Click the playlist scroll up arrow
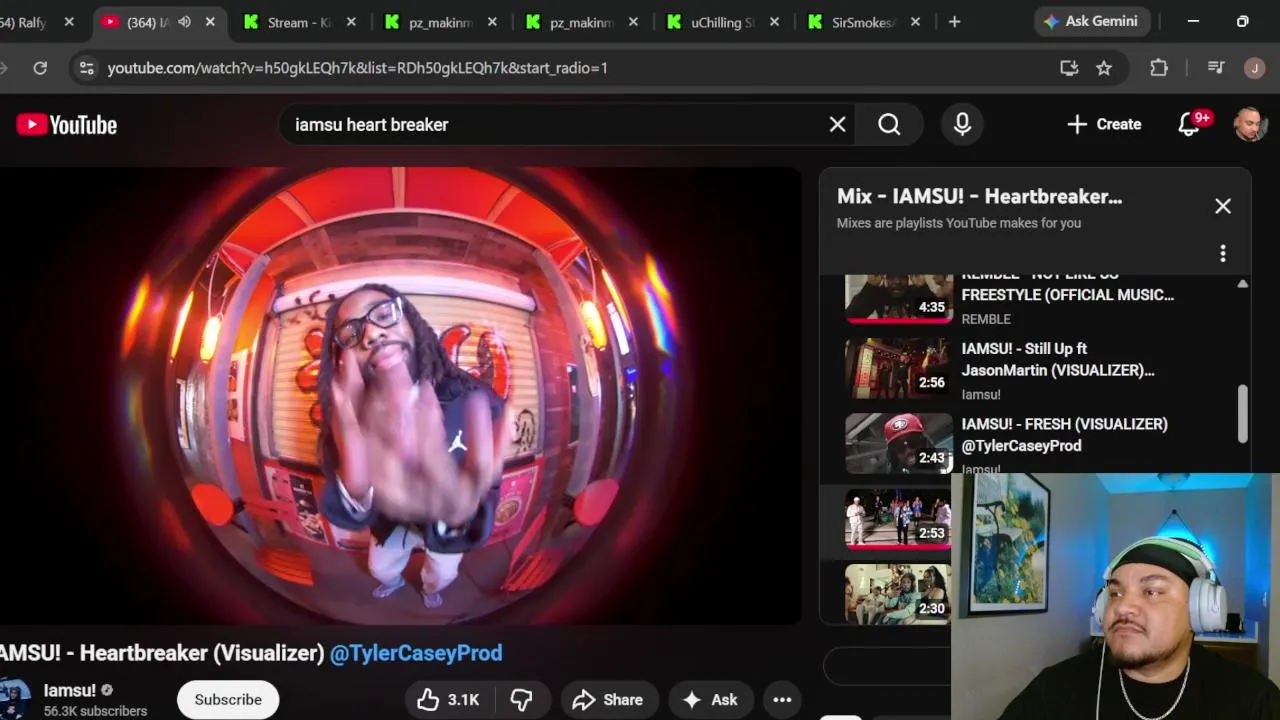1280x720 pixels. point(1242,284)
